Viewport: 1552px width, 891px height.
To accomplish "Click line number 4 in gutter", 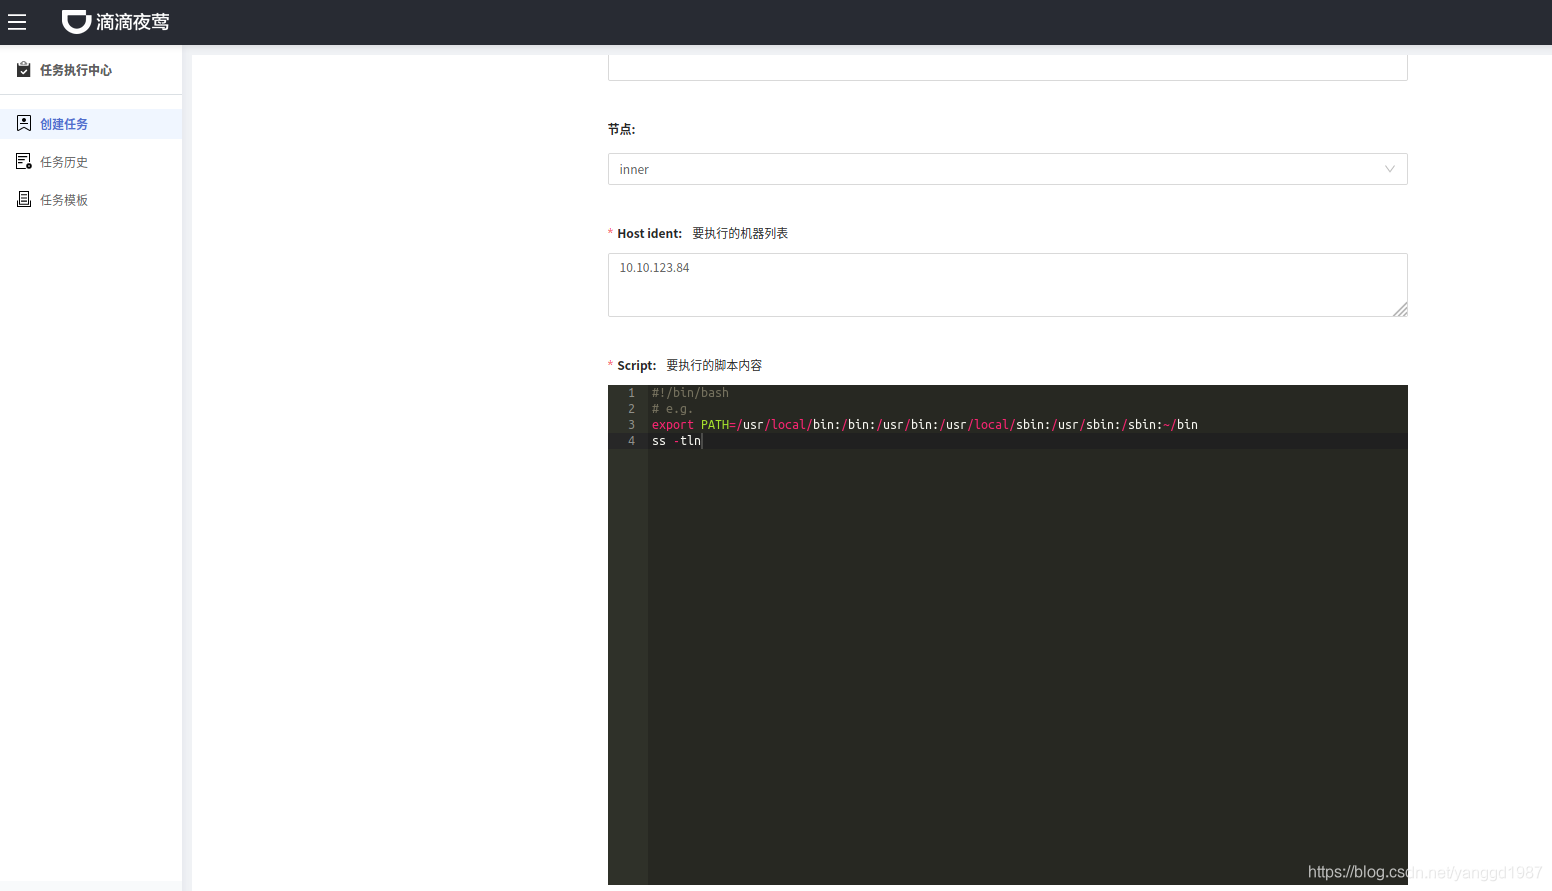I will coord(631,441).
